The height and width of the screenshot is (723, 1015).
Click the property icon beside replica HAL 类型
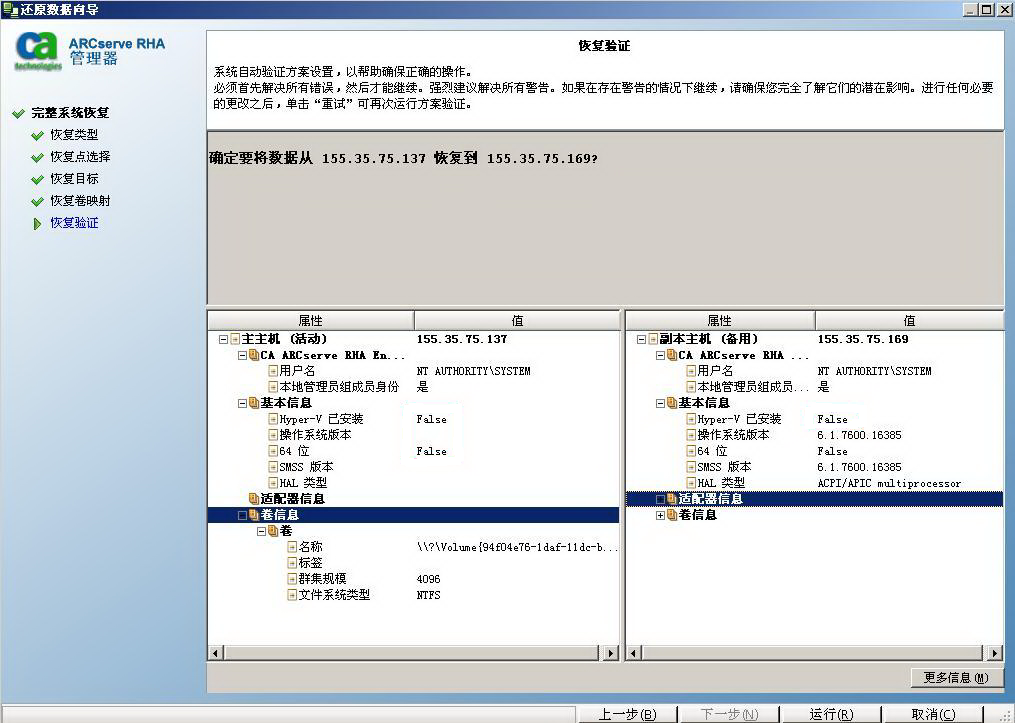[691, 483]
